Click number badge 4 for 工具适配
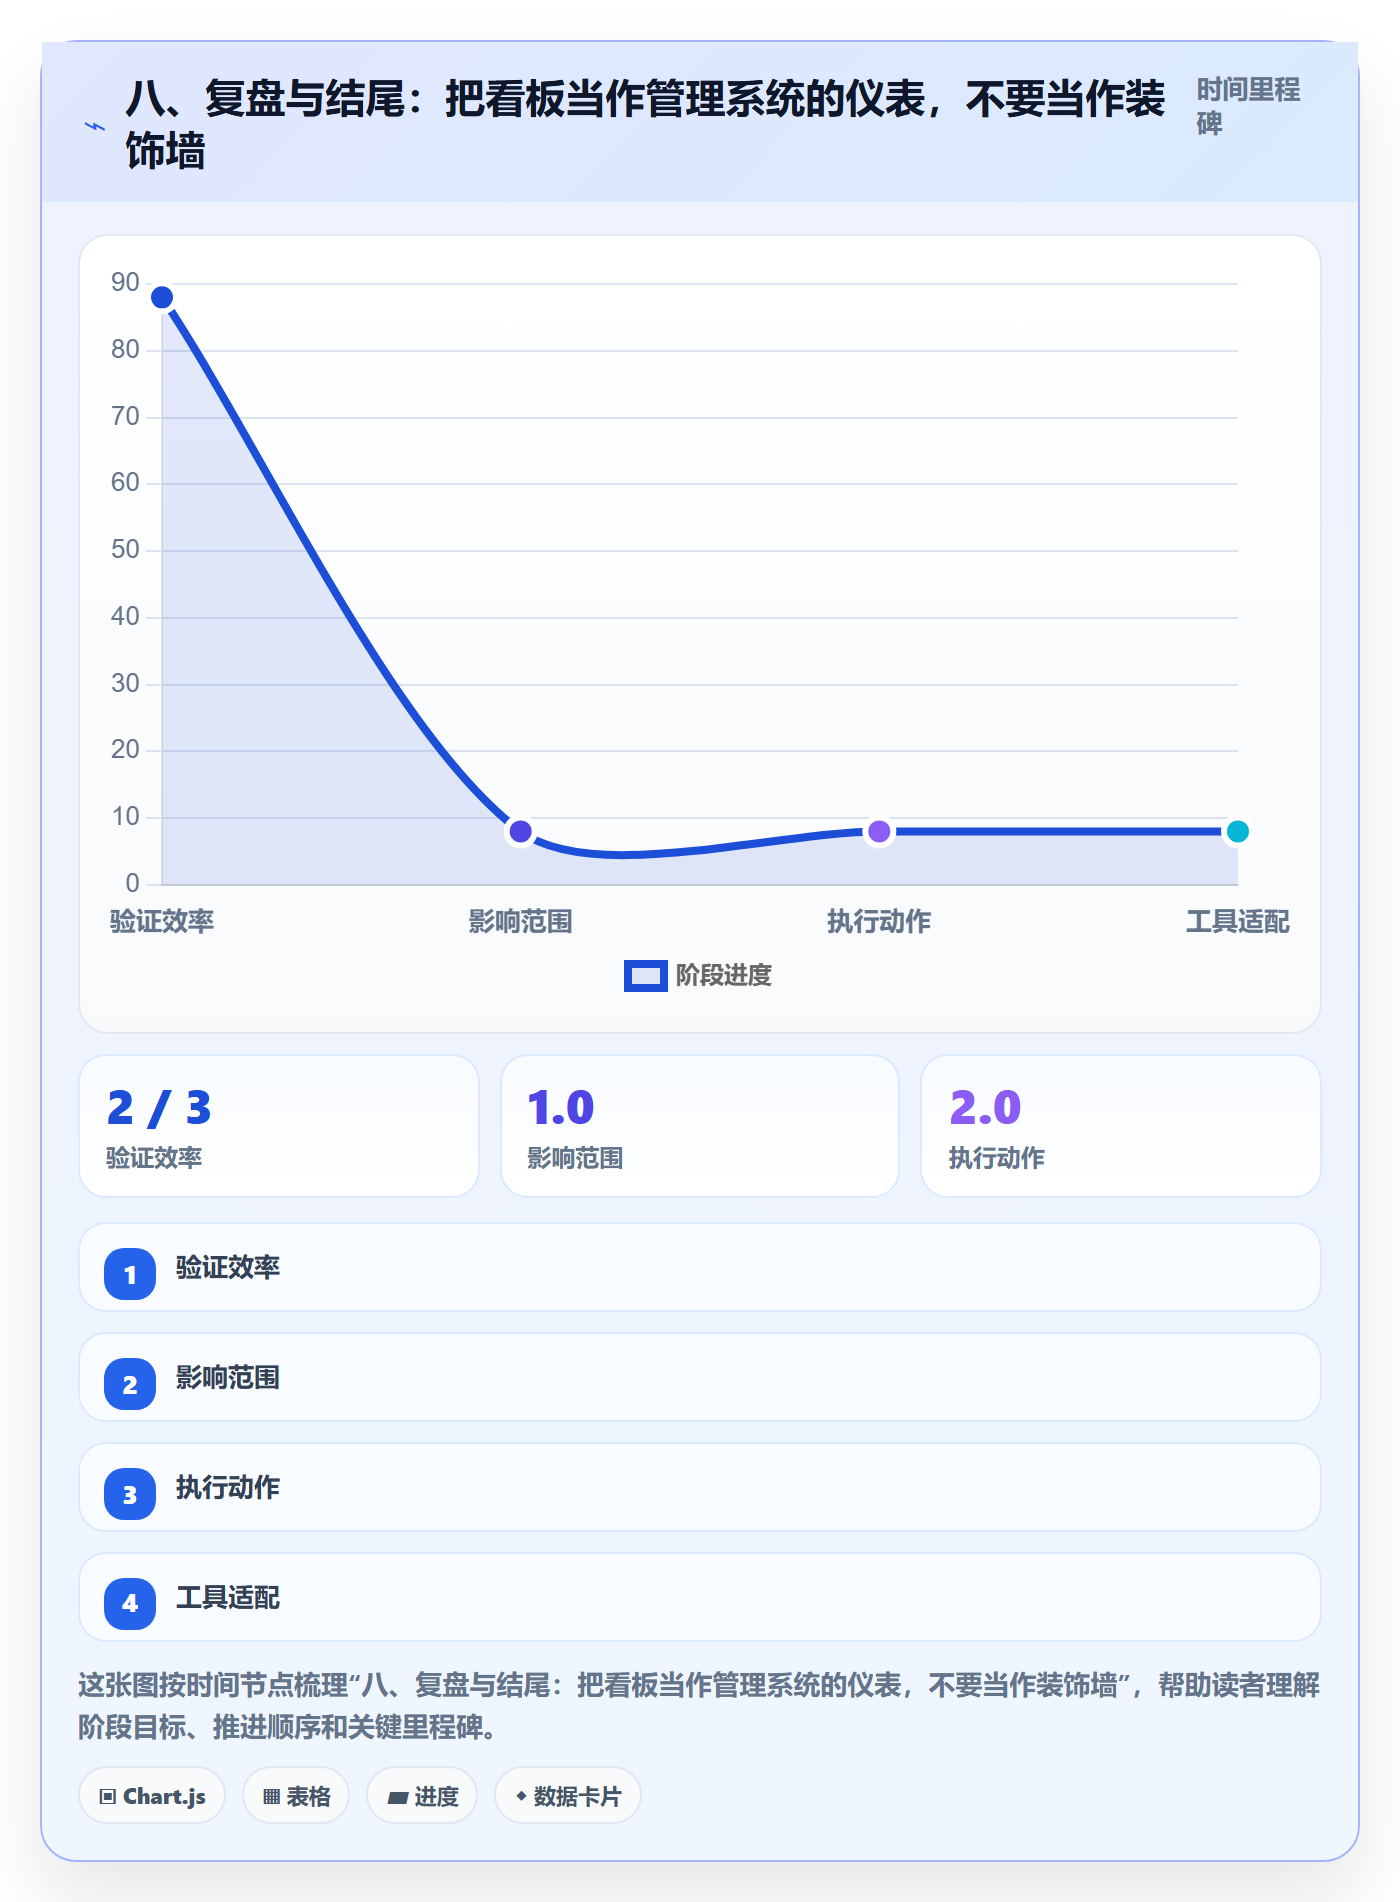 [130, 1604]
